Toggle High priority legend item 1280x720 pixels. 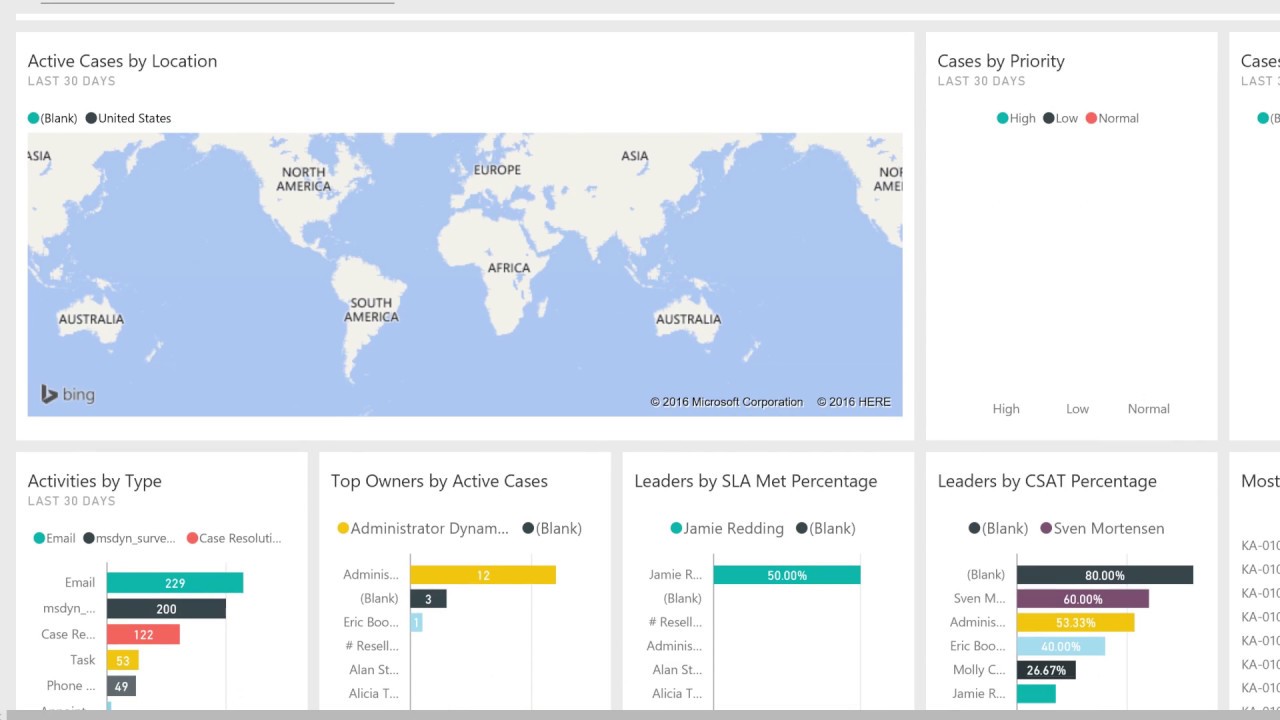click(1016, 118)
